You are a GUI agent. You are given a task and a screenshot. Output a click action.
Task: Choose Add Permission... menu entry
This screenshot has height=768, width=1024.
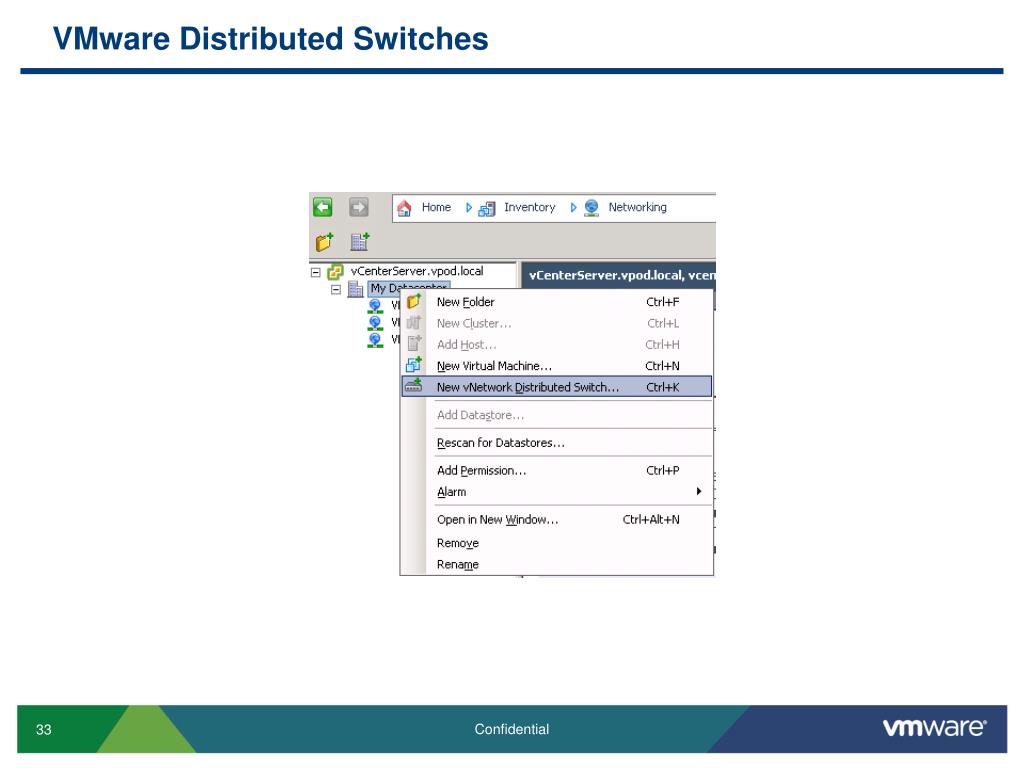pyautogui.click(x=557, y=470)
